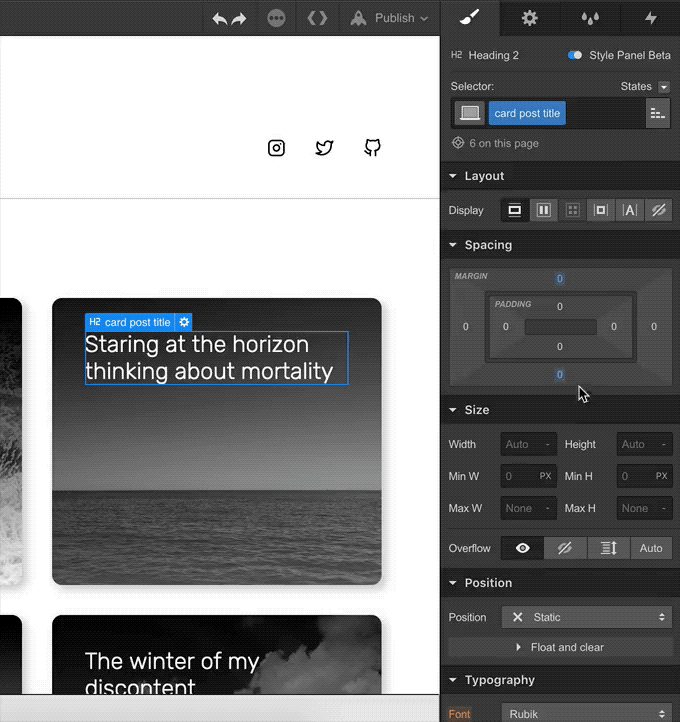Set overflow to visible with eye icon
Screen dimensions: 680x722
coord(521,548)
